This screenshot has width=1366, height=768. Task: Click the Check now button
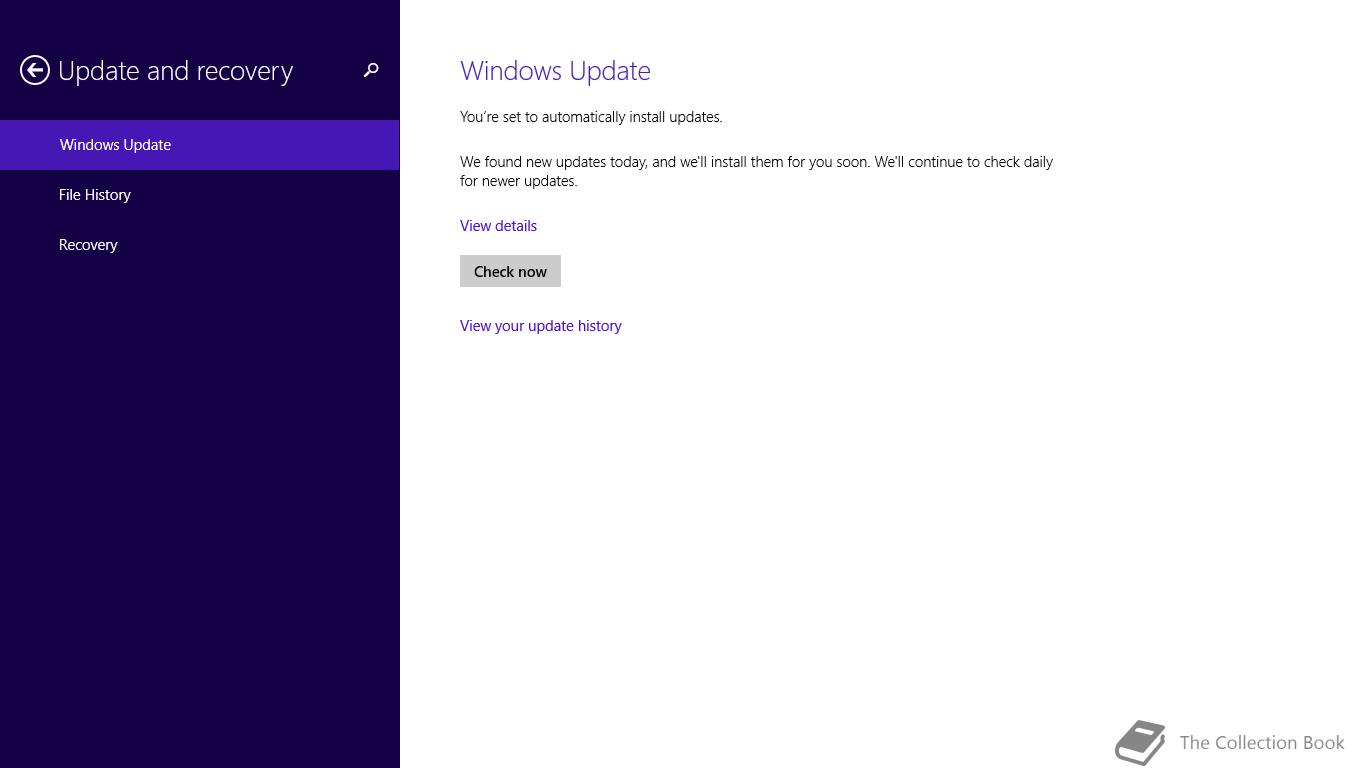pos(510,271)
